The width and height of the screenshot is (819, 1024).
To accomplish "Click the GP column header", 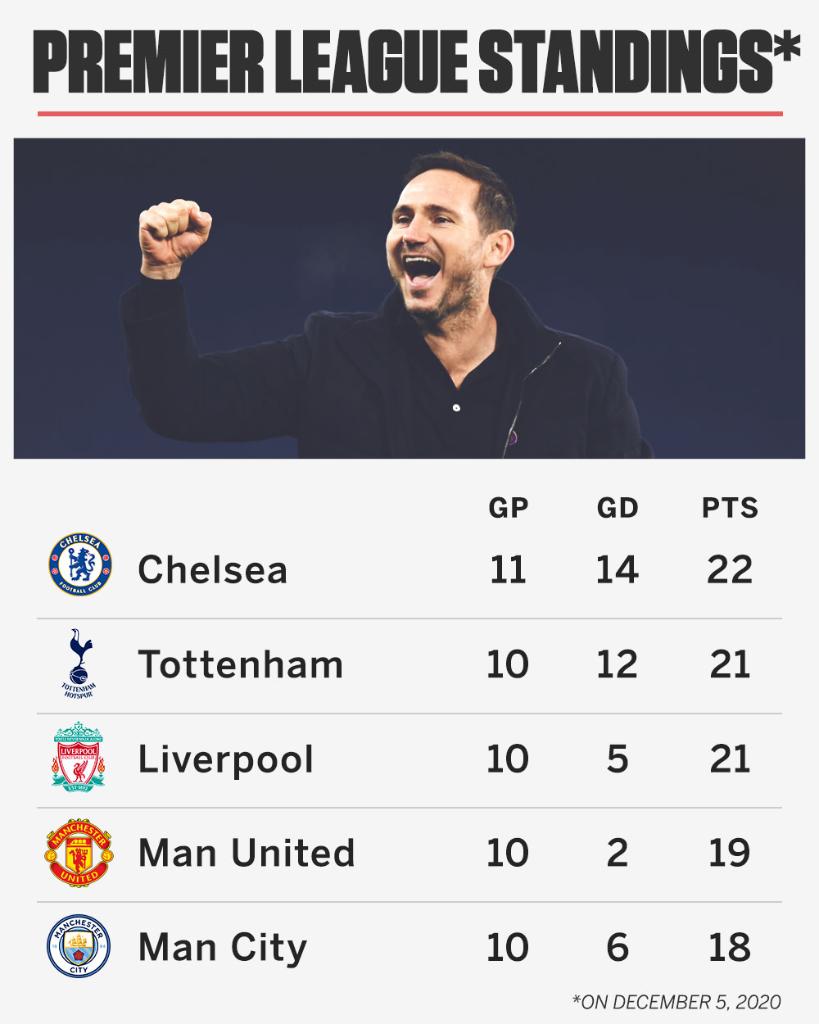I will (508, 508).
